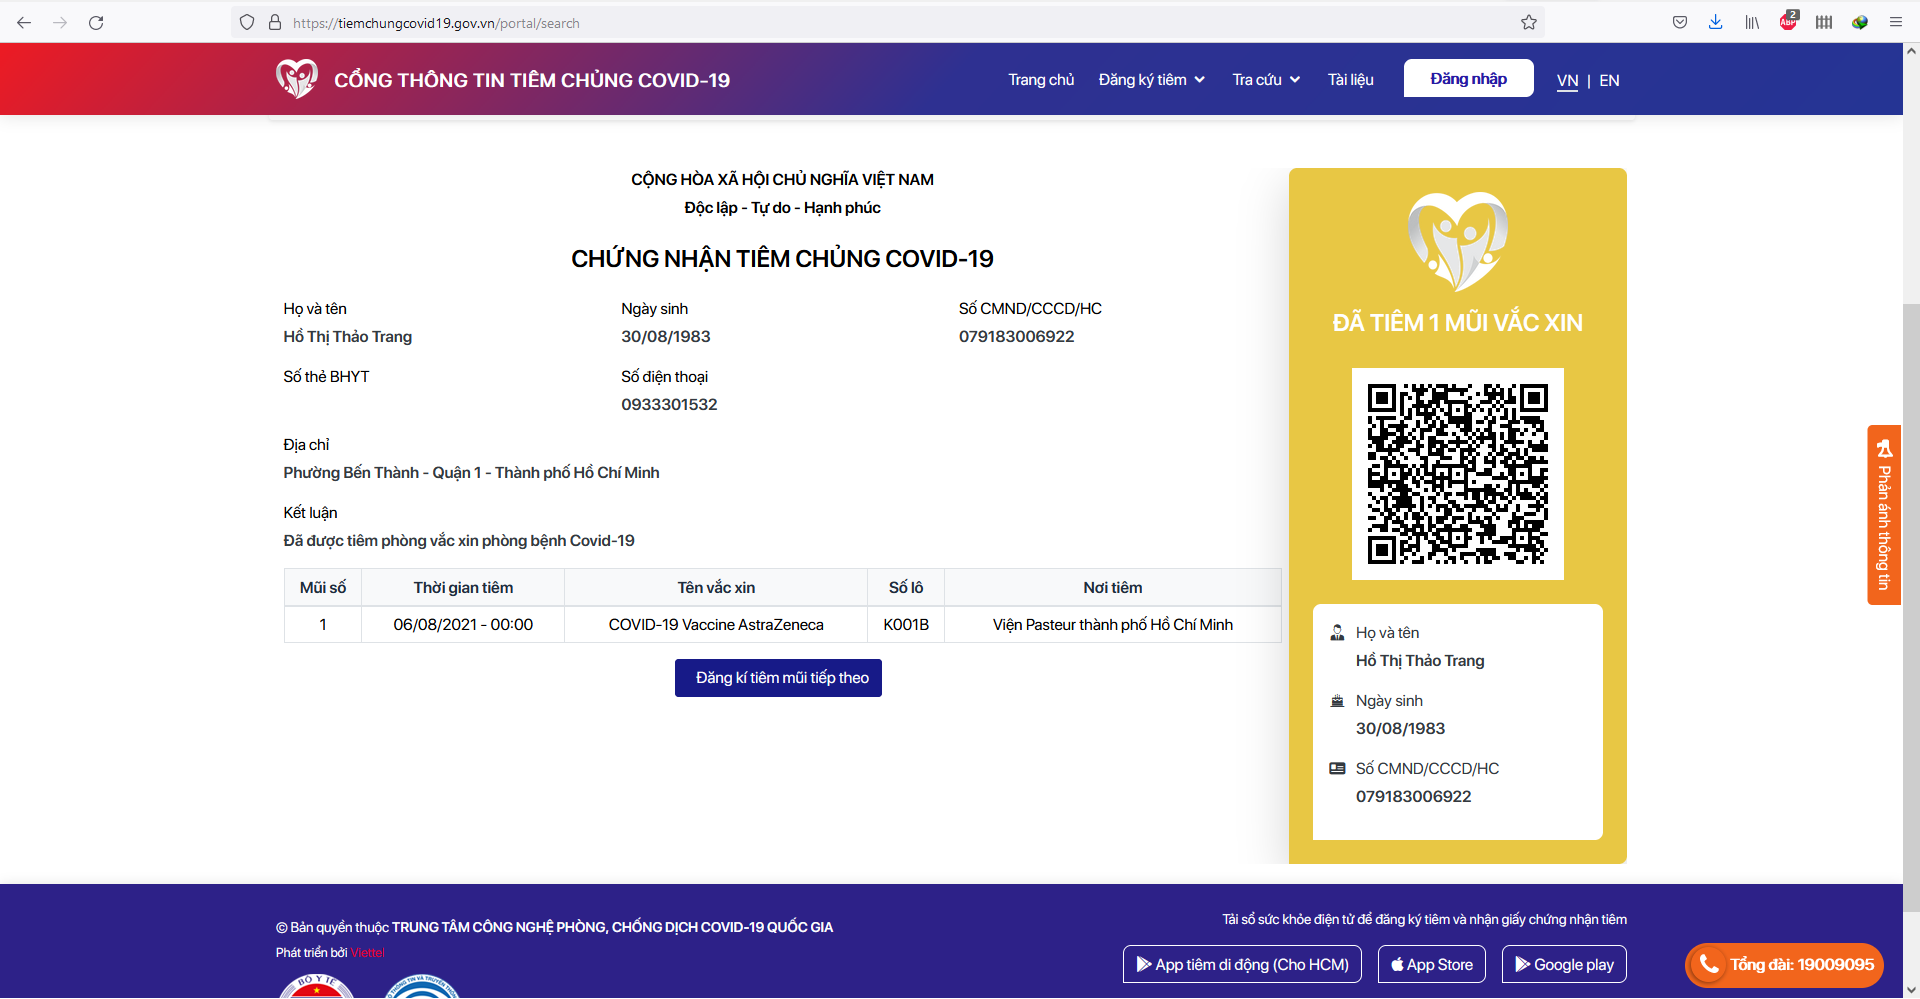Click the portal heart logo in header

(x=297, y=78)
